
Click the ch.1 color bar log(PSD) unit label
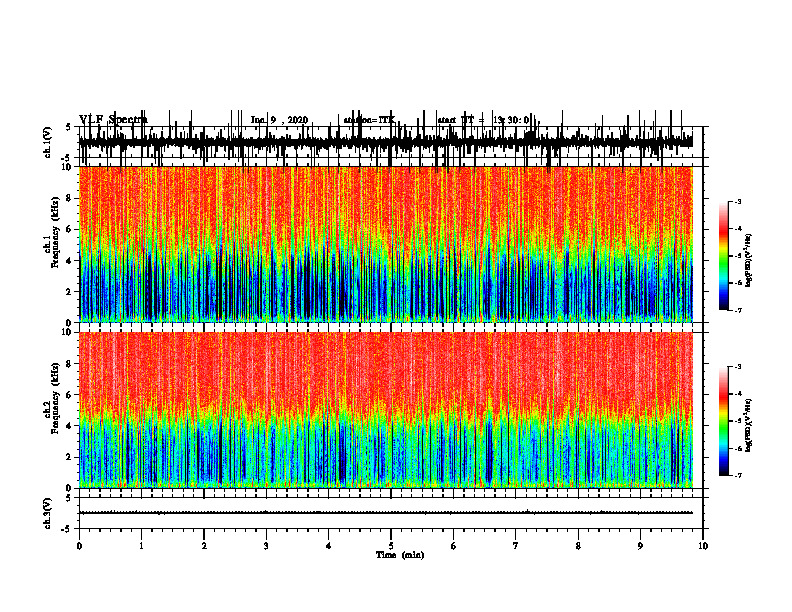(749, 261)
